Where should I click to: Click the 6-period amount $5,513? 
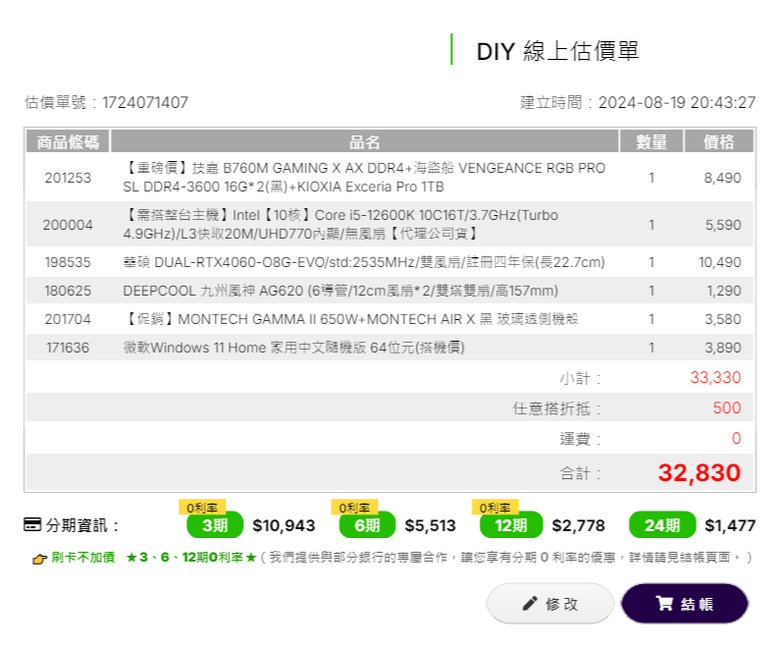click(x=430, y=525)
